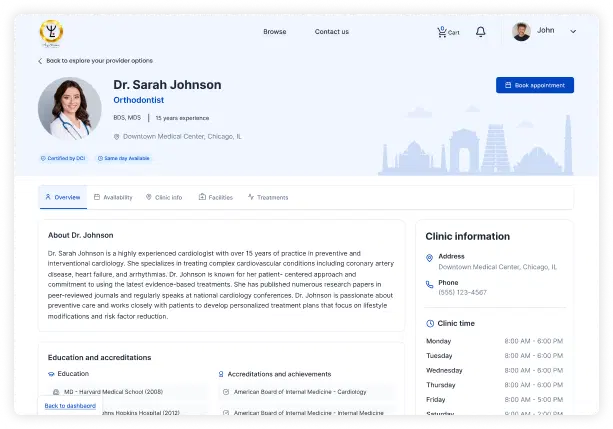Click the Address location pin icon
The width and height of the screenshot is (613, 429).
429,258
